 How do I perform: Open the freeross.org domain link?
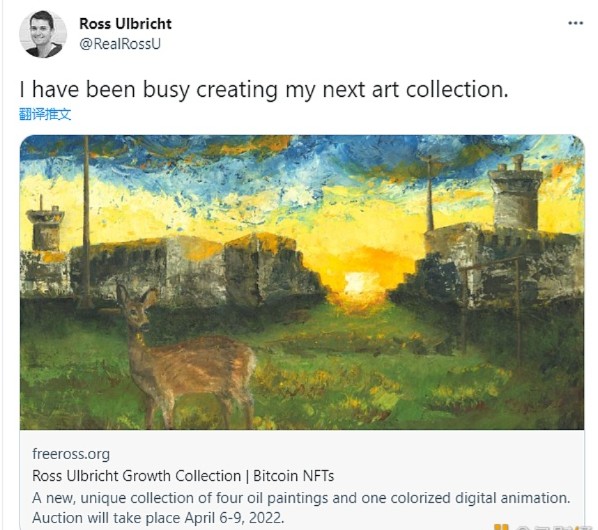click(x=71, y=454)
